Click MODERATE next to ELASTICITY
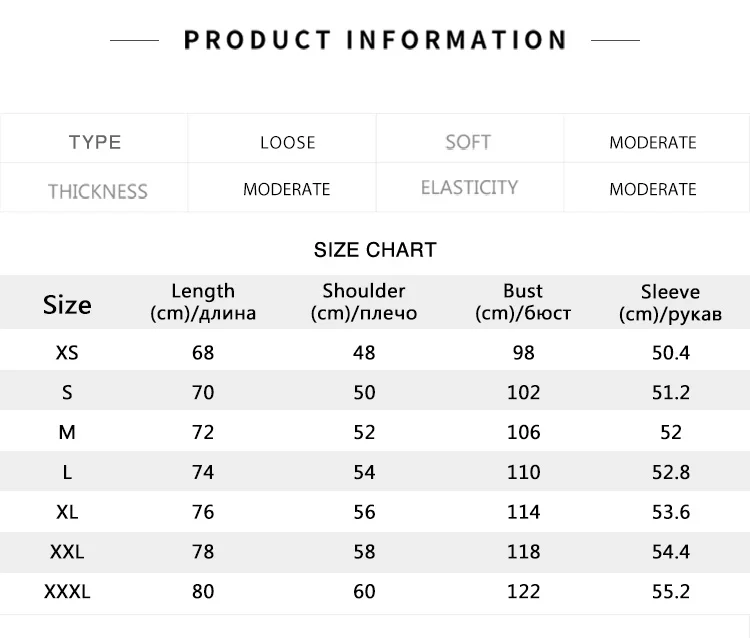This screenshot has height=638, width=750. point(652,189)
